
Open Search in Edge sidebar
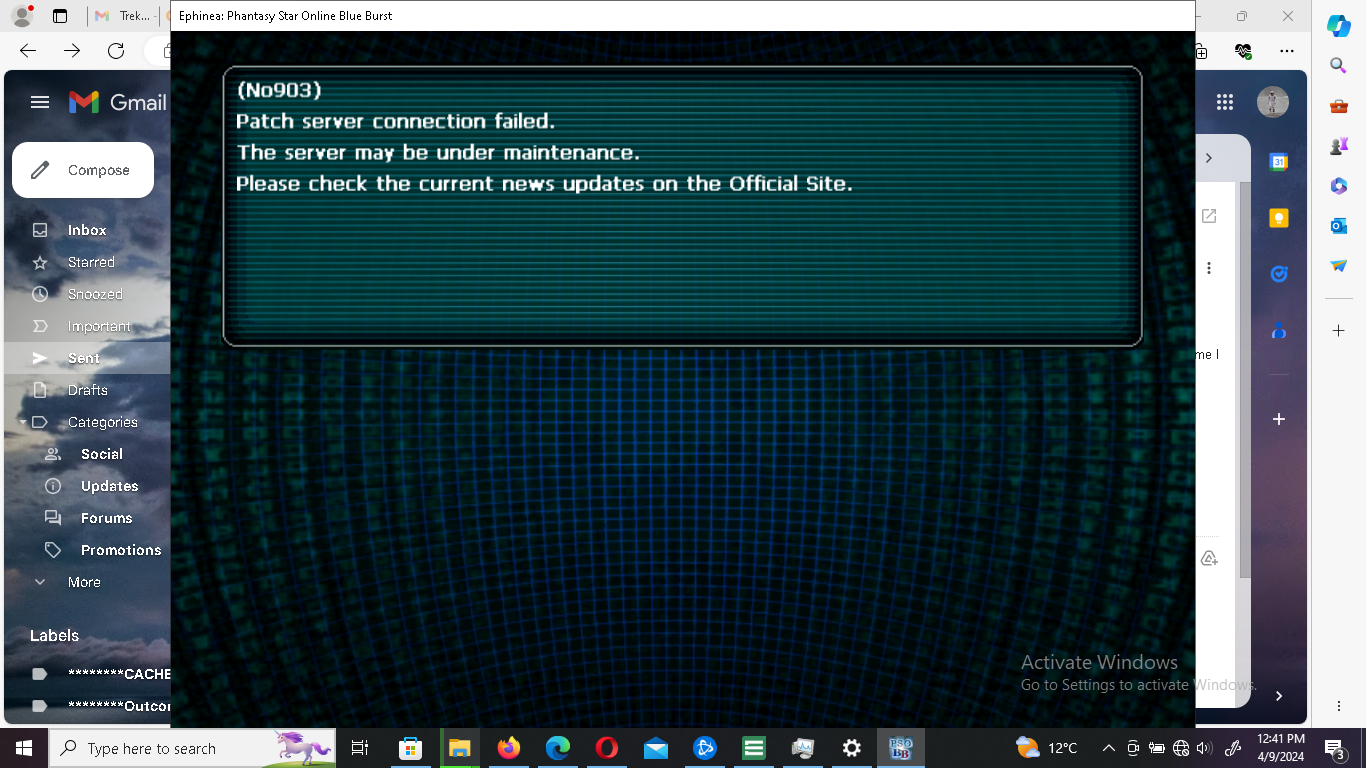pos(1338,66)
